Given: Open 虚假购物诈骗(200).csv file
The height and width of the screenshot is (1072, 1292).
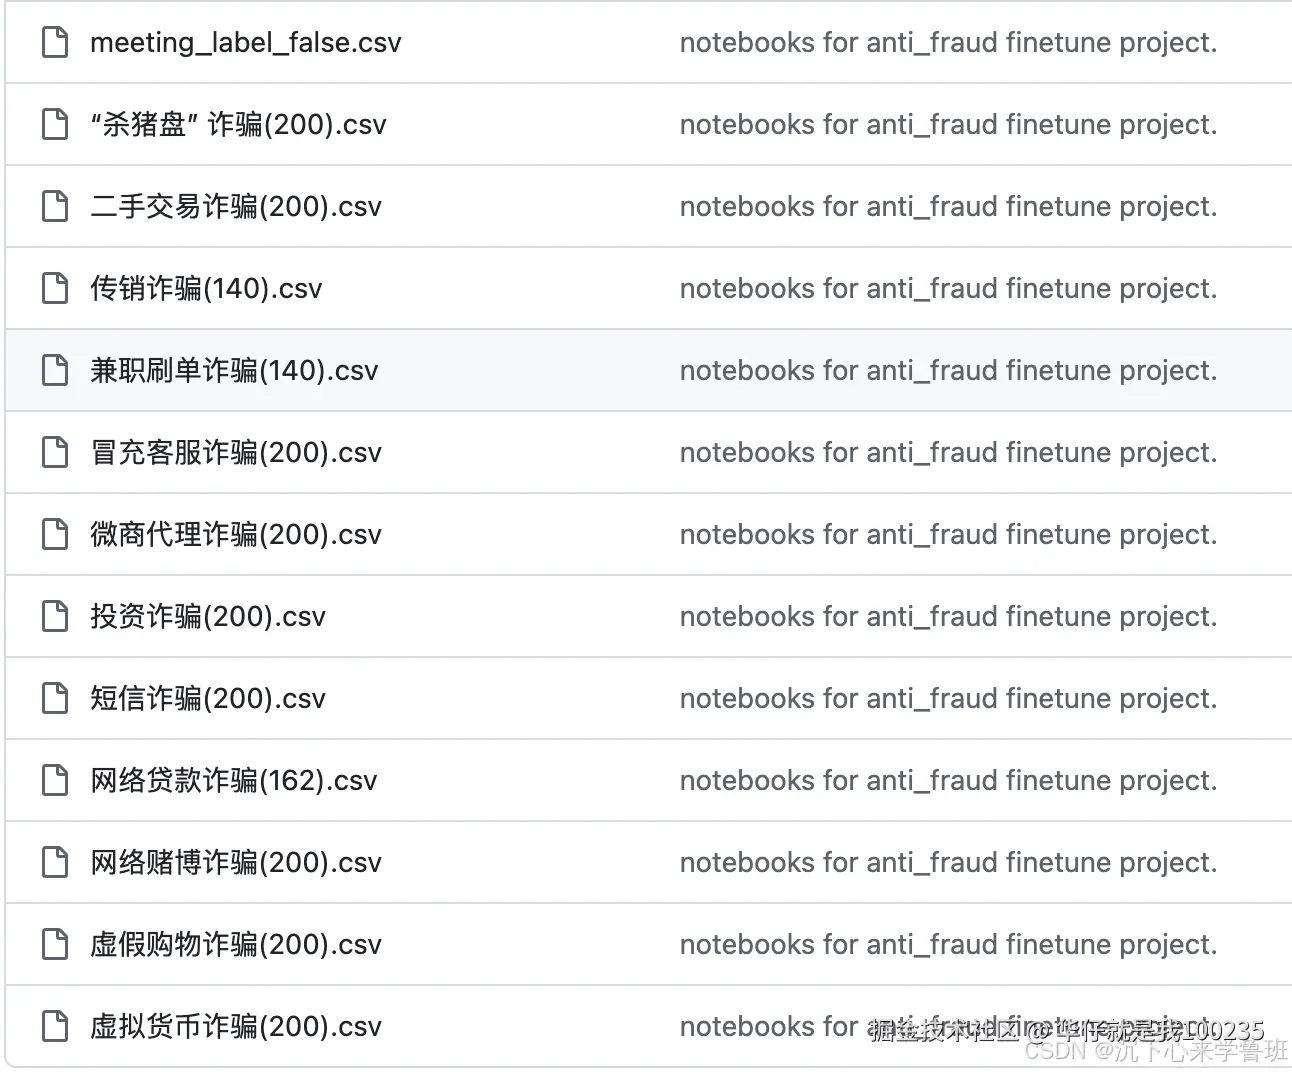Looking at the screenshot, I should point(236,944).
